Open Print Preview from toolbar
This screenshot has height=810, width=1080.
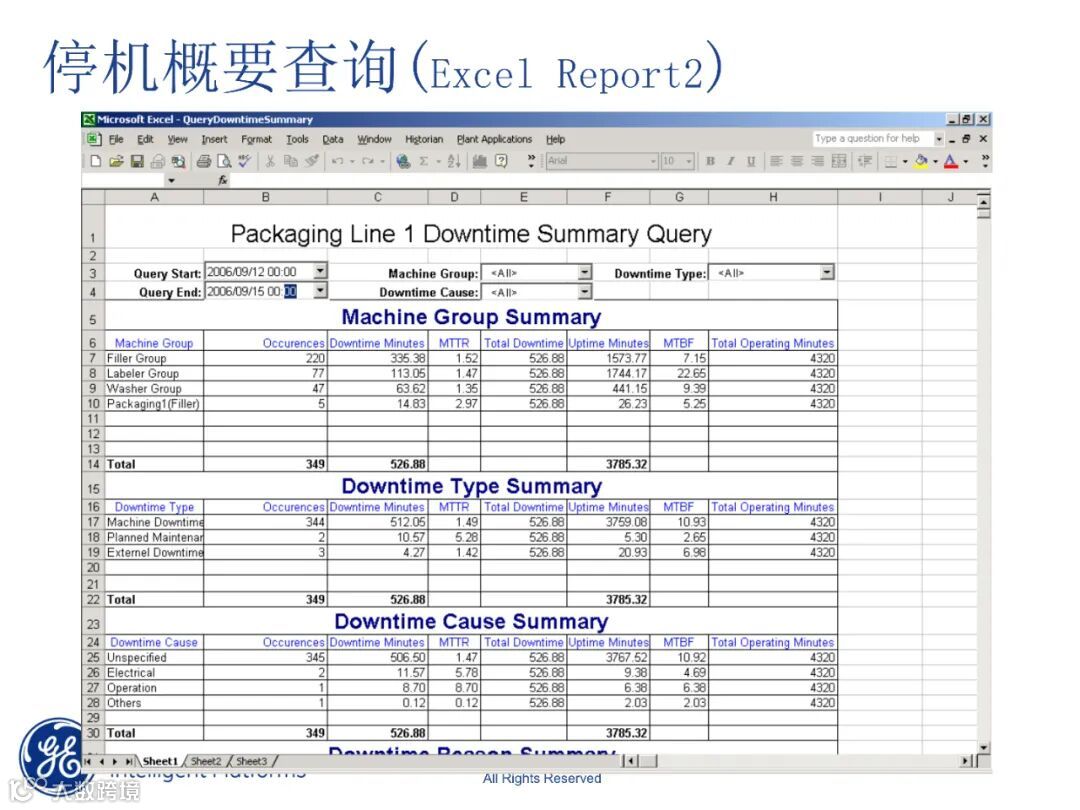[x=224, y=161]
